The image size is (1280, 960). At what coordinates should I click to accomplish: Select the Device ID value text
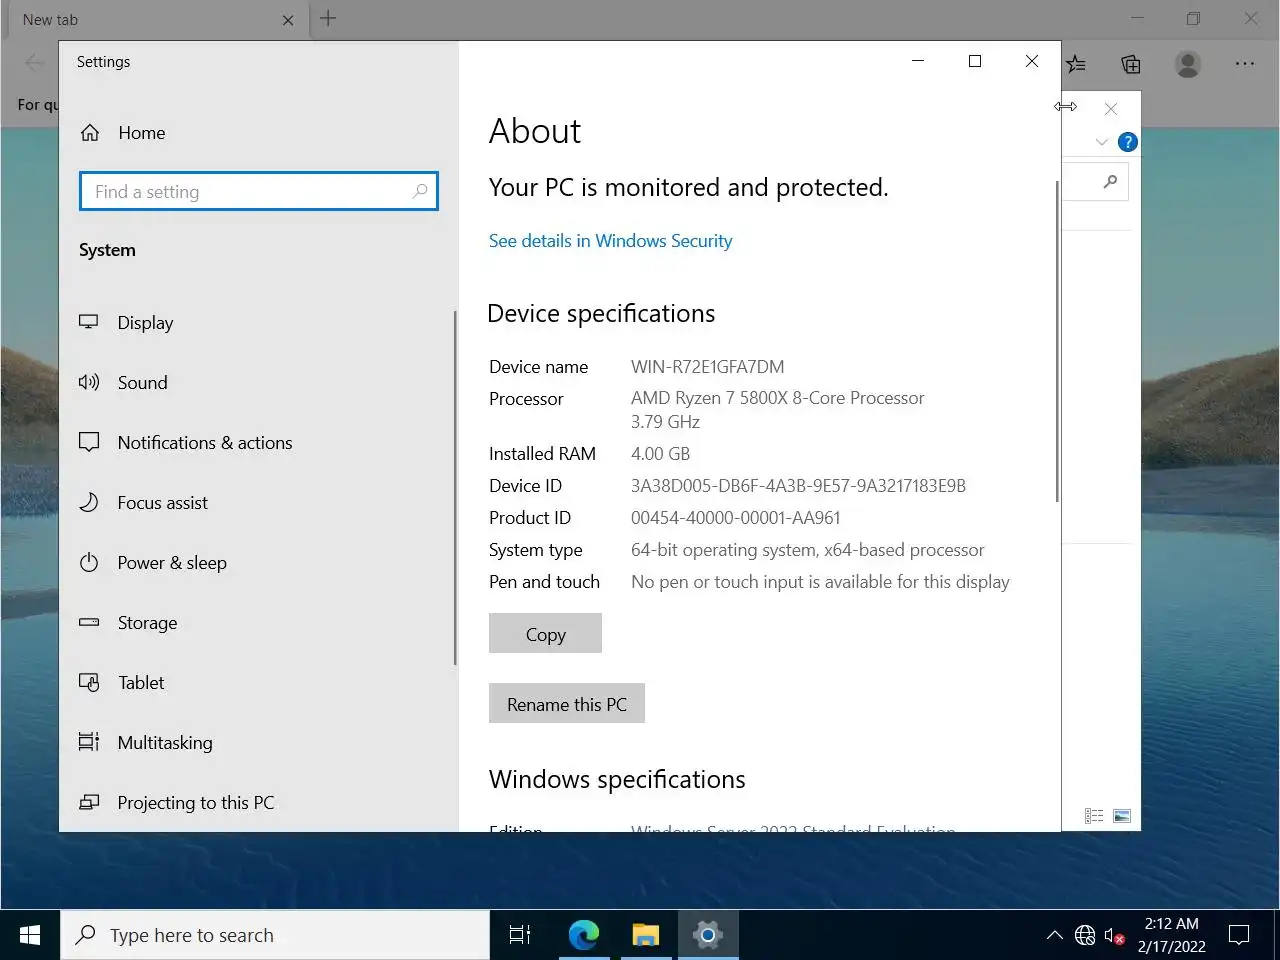[798, 486]
